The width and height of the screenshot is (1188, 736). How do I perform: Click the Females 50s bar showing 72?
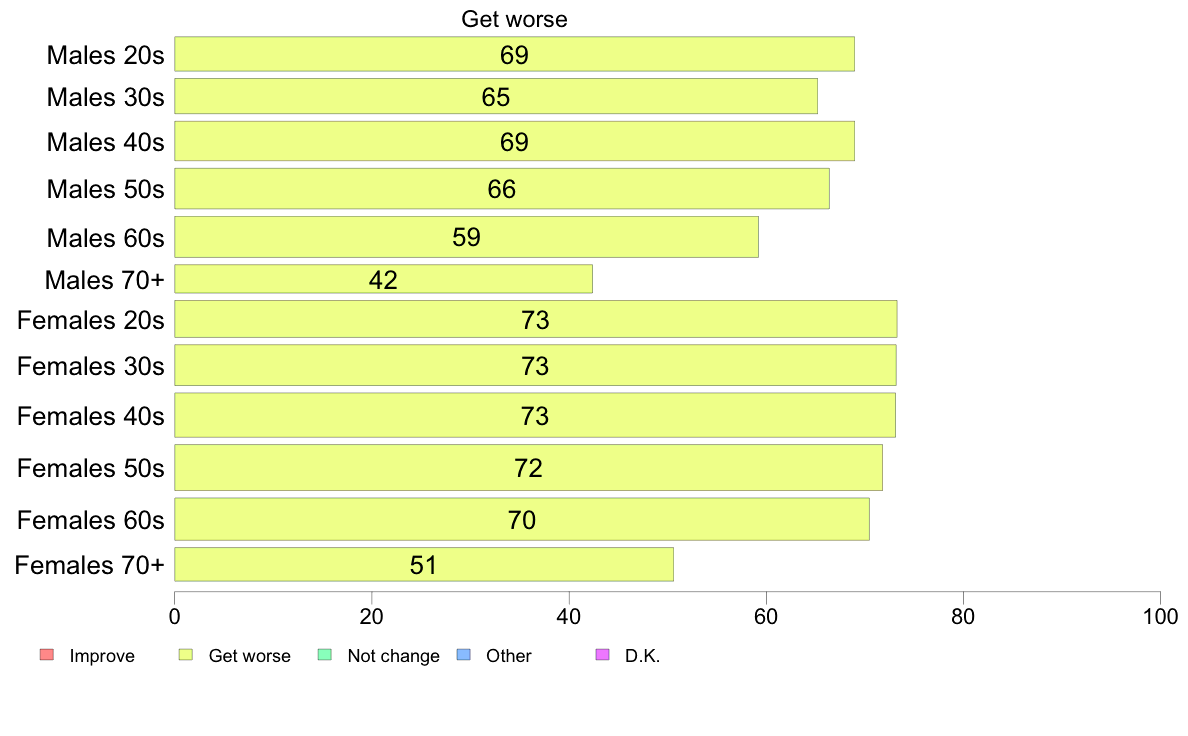528,468
